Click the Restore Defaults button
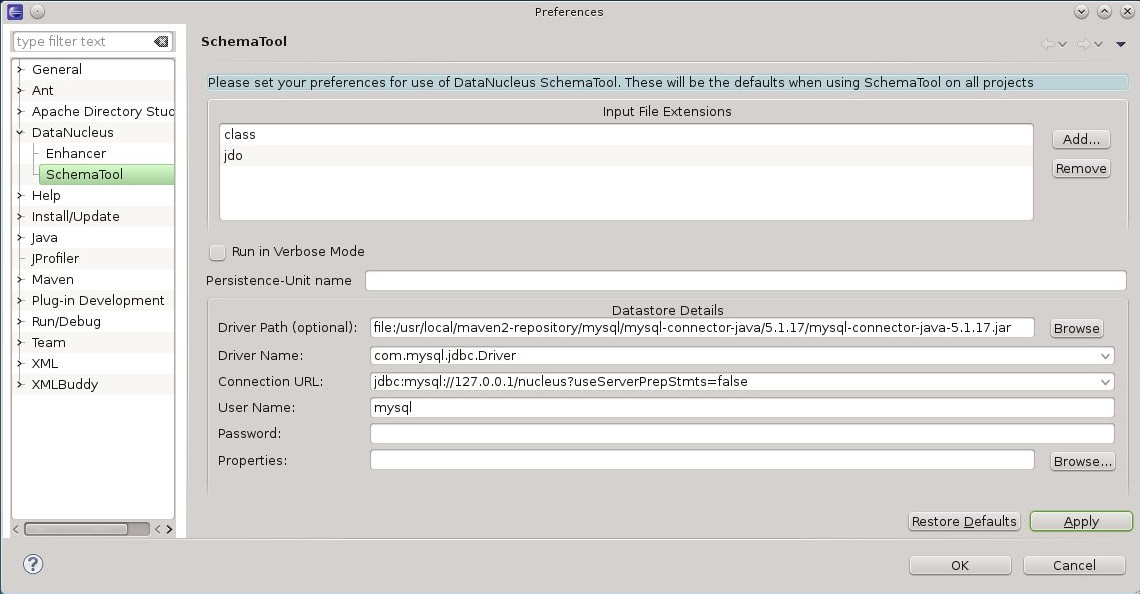Screen dimensions: 1140x594 [x=964, y=521]
